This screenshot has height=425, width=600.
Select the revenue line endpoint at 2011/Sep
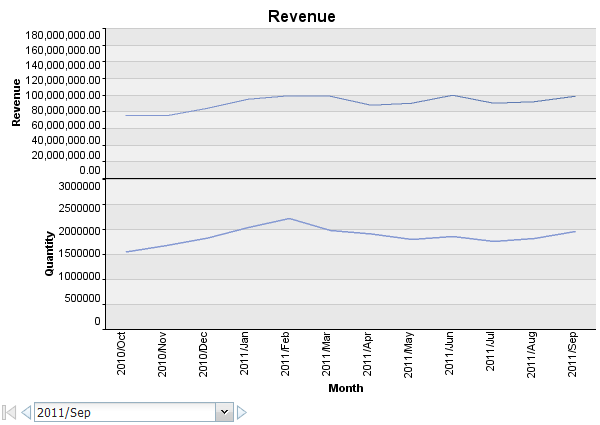(575, 96)
